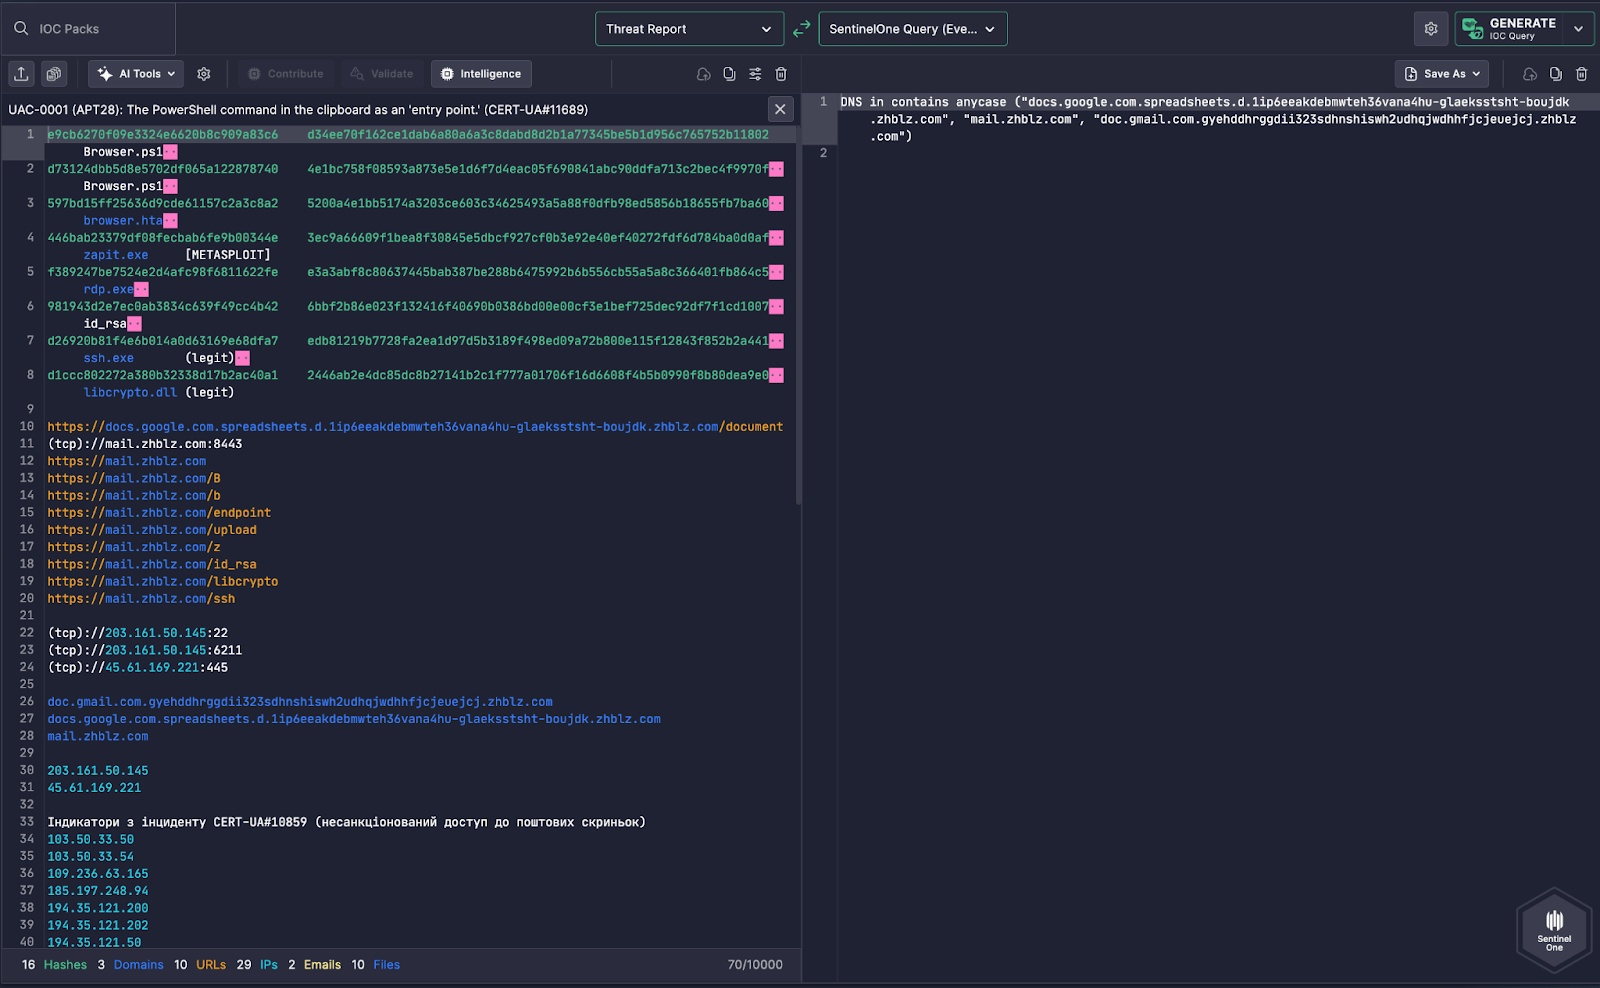Screen dimensions: 1600x988
Task: Click the URL https://mail.zhblz.com/upload
Action: [x=152, y=530]
